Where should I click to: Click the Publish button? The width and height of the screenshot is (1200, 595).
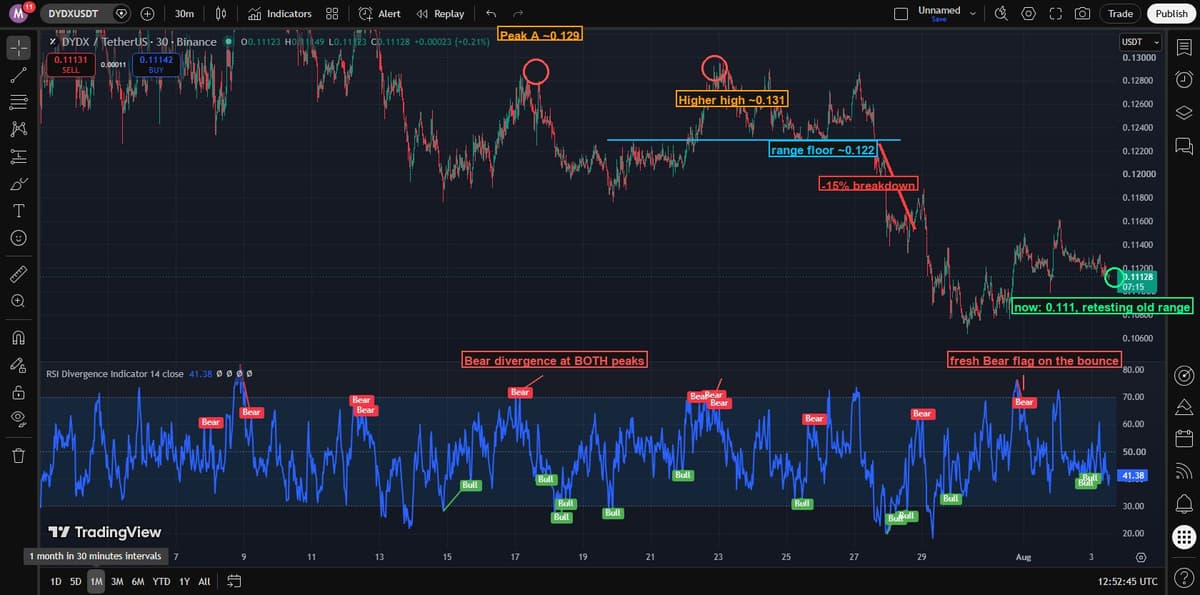click(1171, 14)
